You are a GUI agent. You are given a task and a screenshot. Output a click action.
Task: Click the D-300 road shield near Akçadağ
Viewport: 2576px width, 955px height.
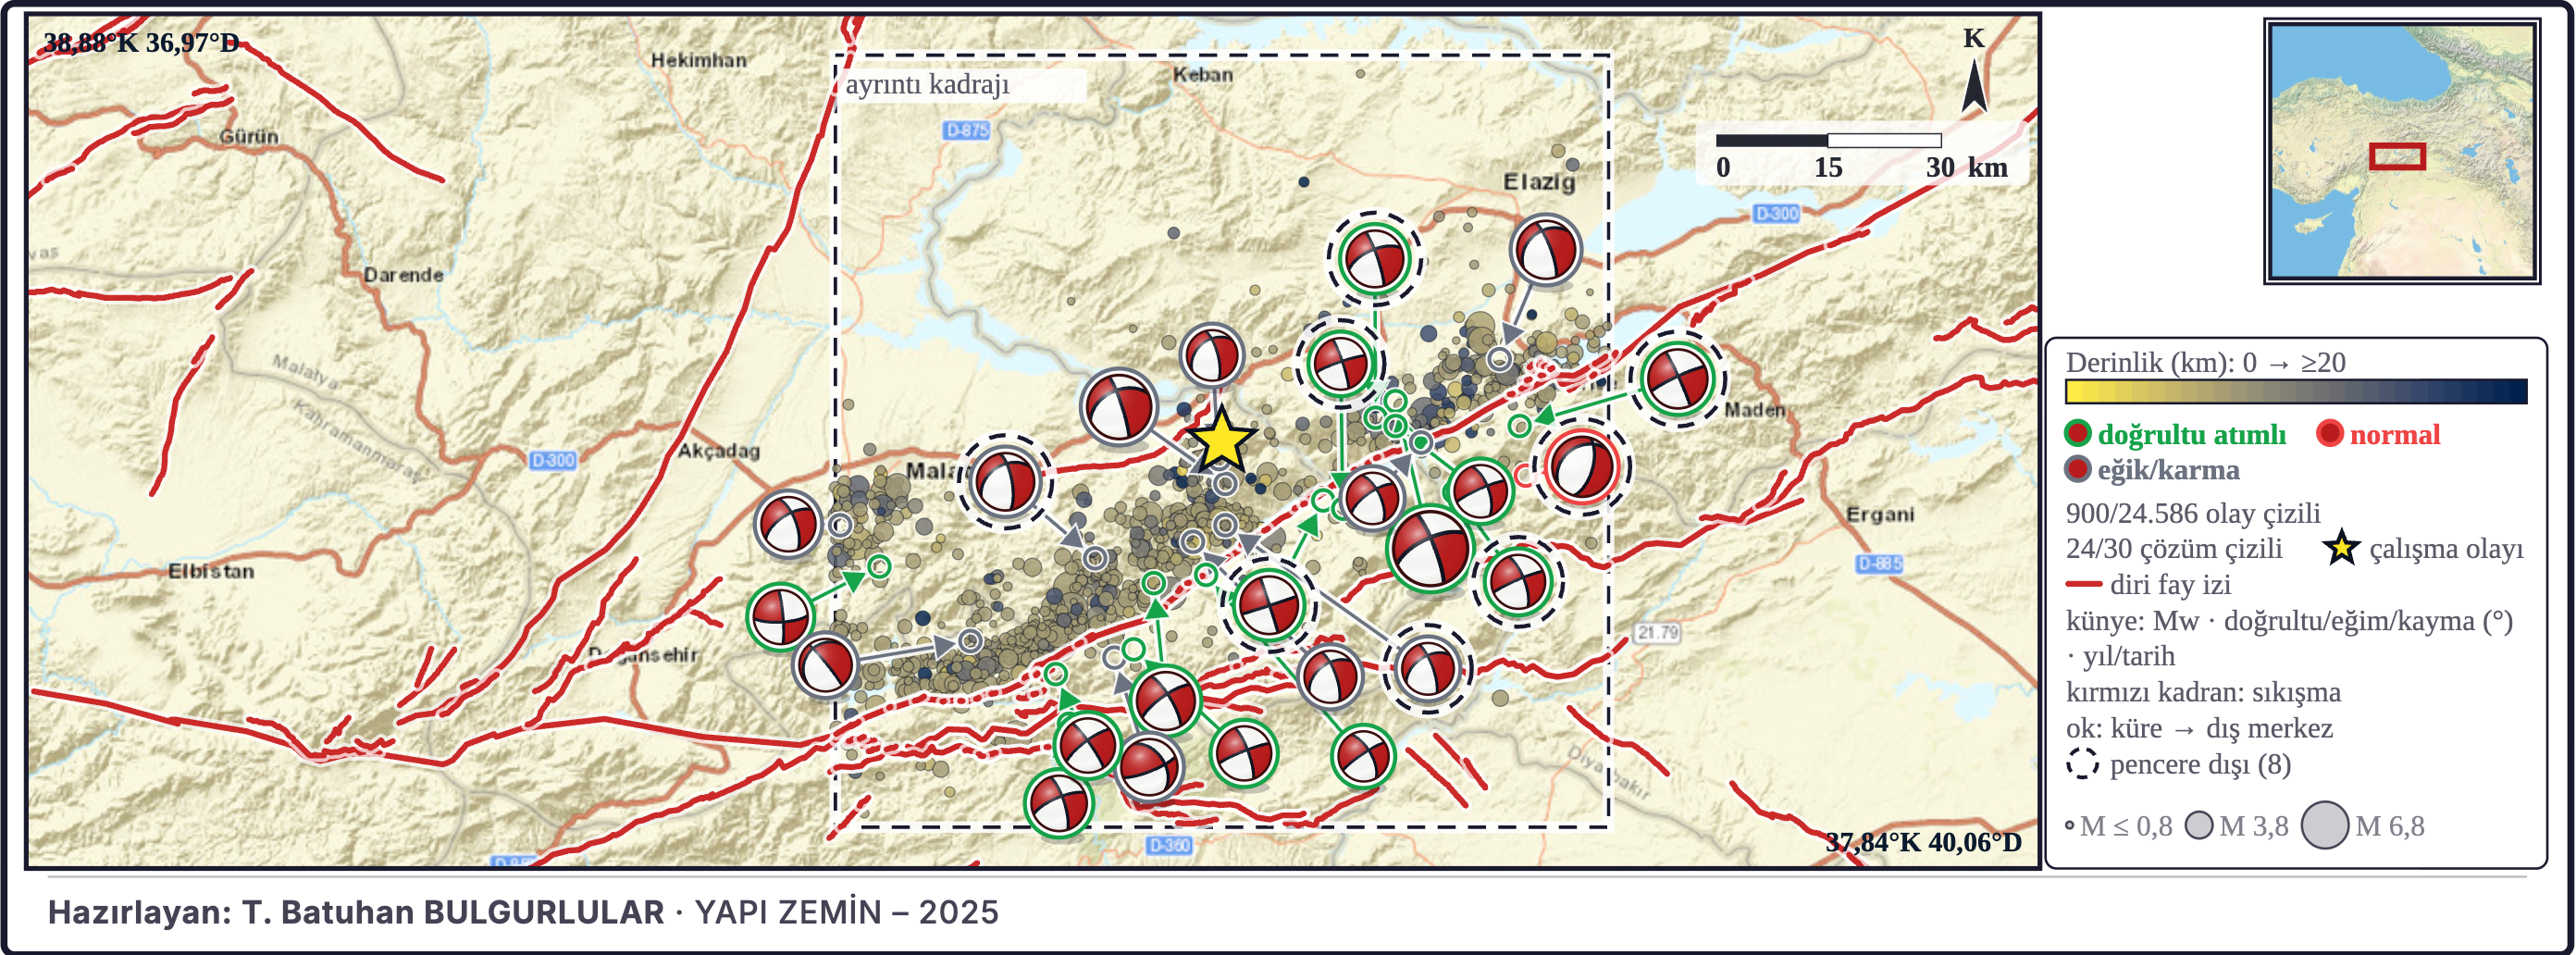click(553, 460)
